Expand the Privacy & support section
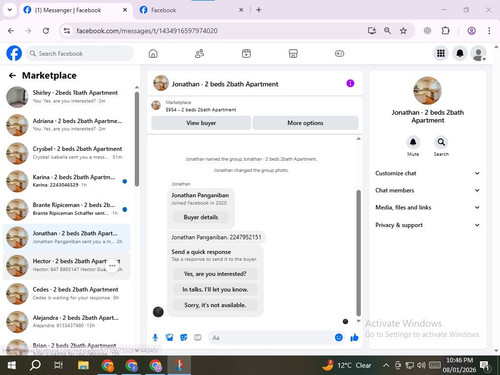Screen dimensions: 500x375 tap(428, 225)
